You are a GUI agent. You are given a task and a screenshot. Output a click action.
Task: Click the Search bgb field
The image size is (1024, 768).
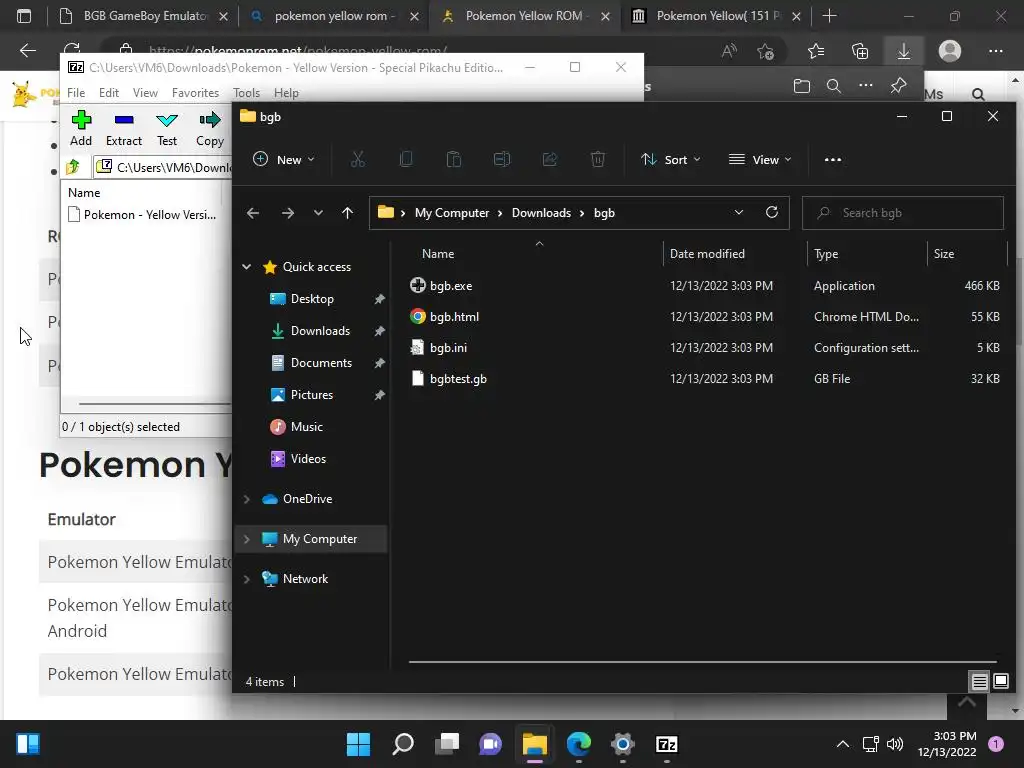(x=903, y=213)
